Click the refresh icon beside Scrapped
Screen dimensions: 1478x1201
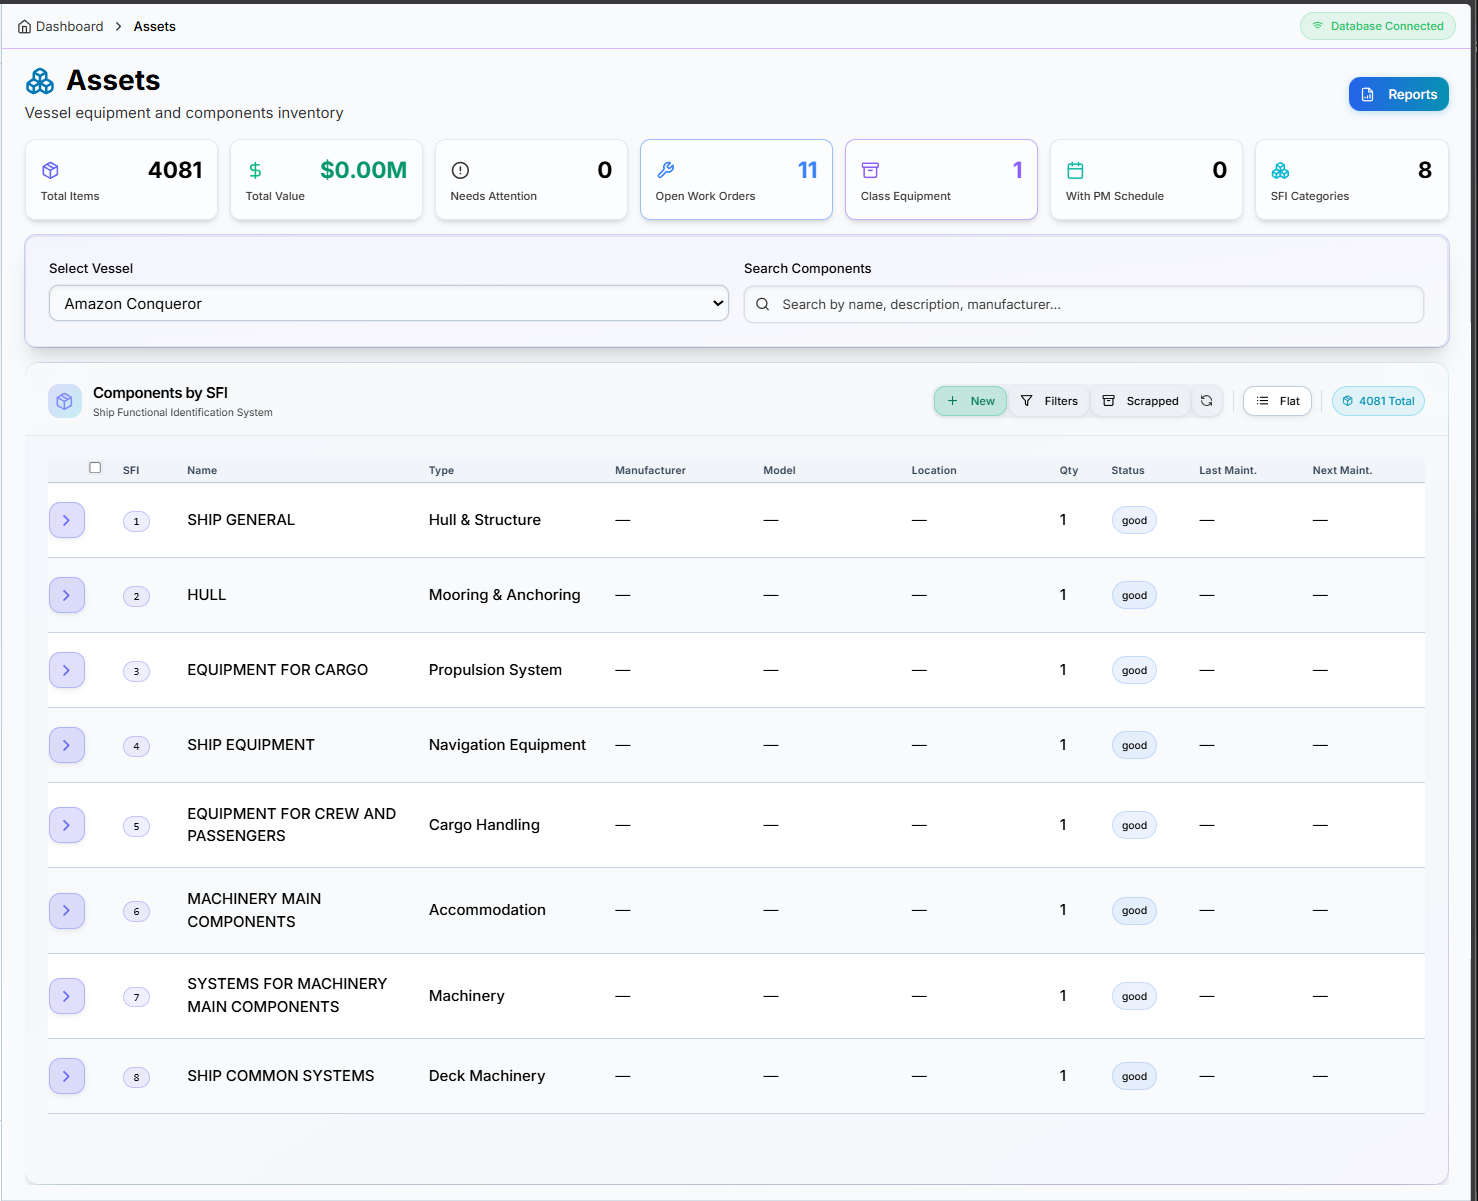click(1207, 401)
